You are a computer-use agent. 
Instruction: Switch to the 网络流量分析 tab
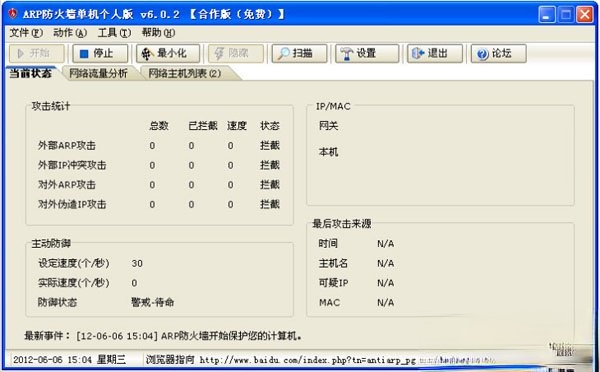pos(98,73)
